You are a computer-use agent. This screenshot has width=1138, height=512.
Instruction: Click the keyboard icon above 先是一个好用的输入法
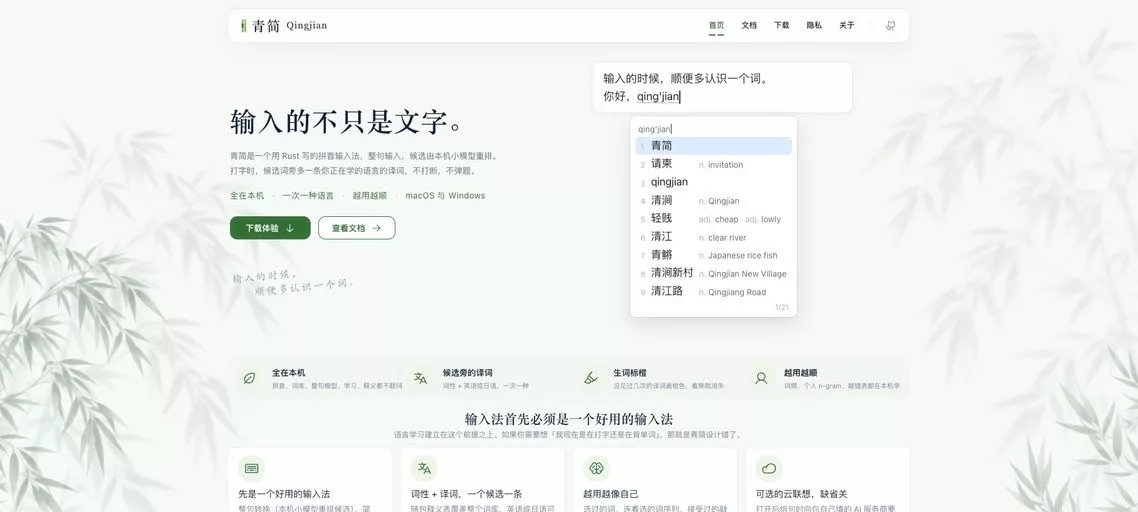pos(251,468)
